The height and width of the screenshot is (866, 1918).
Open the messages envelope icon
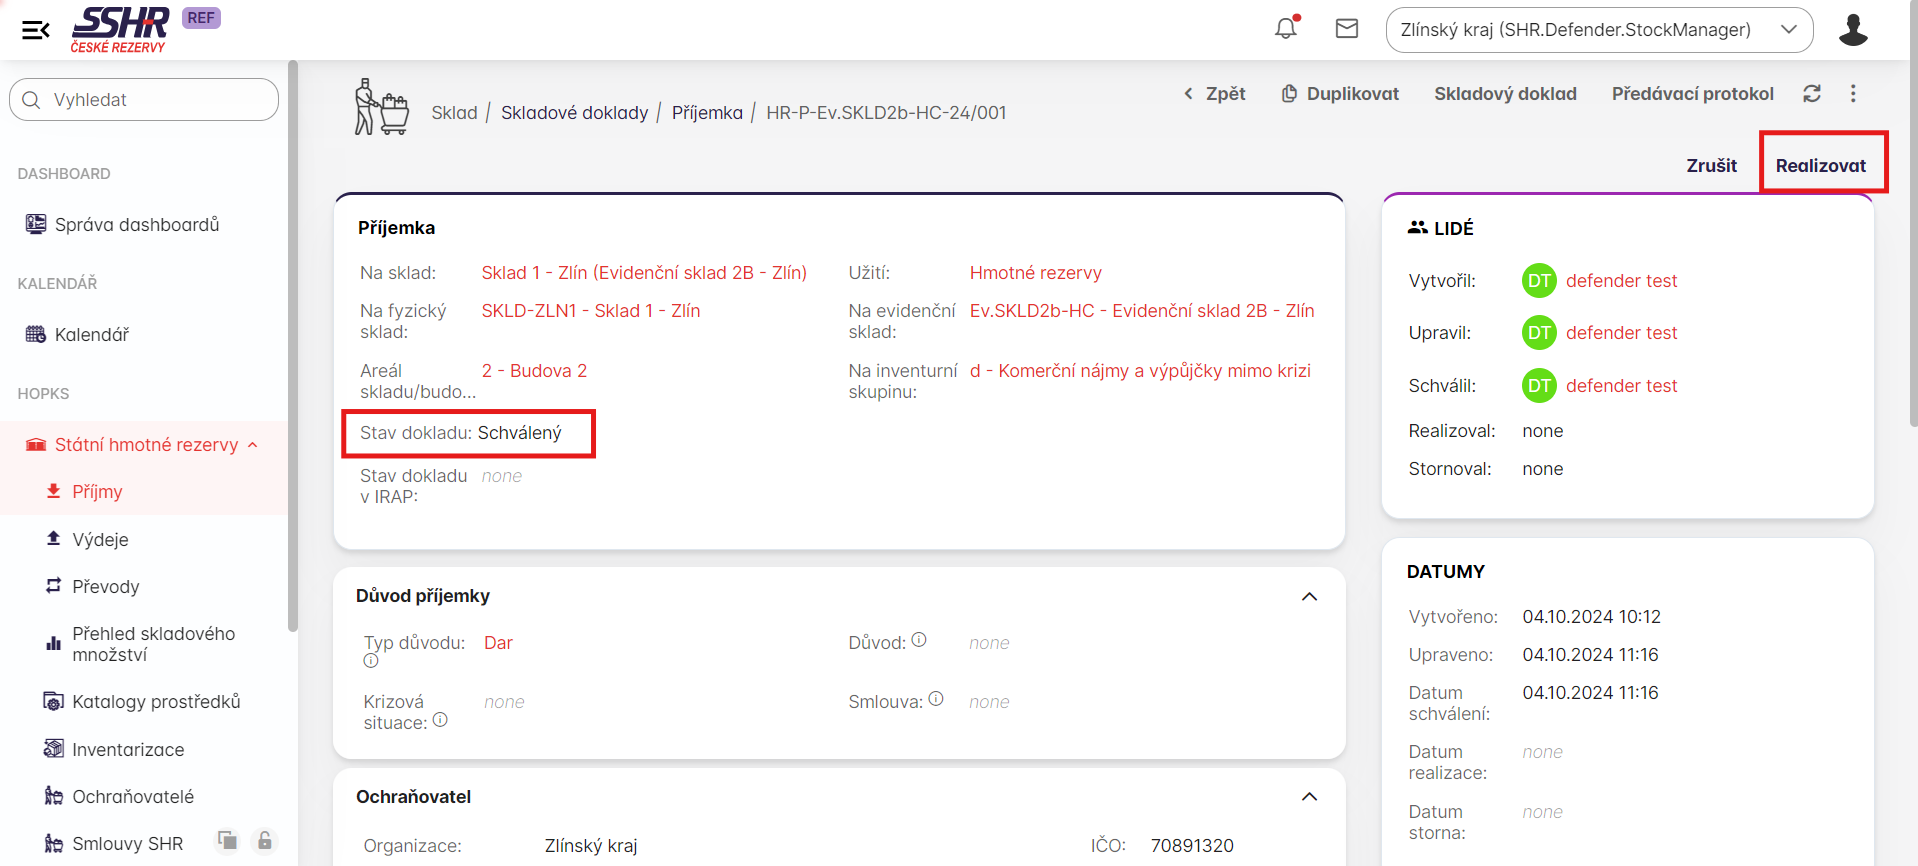[x=1347, y=29]
